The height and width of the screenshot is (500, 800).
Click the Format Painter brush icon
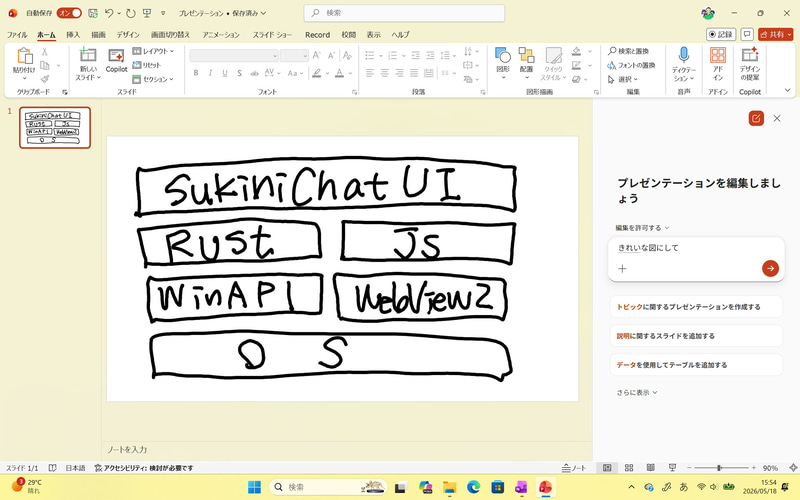click(45, 79)
